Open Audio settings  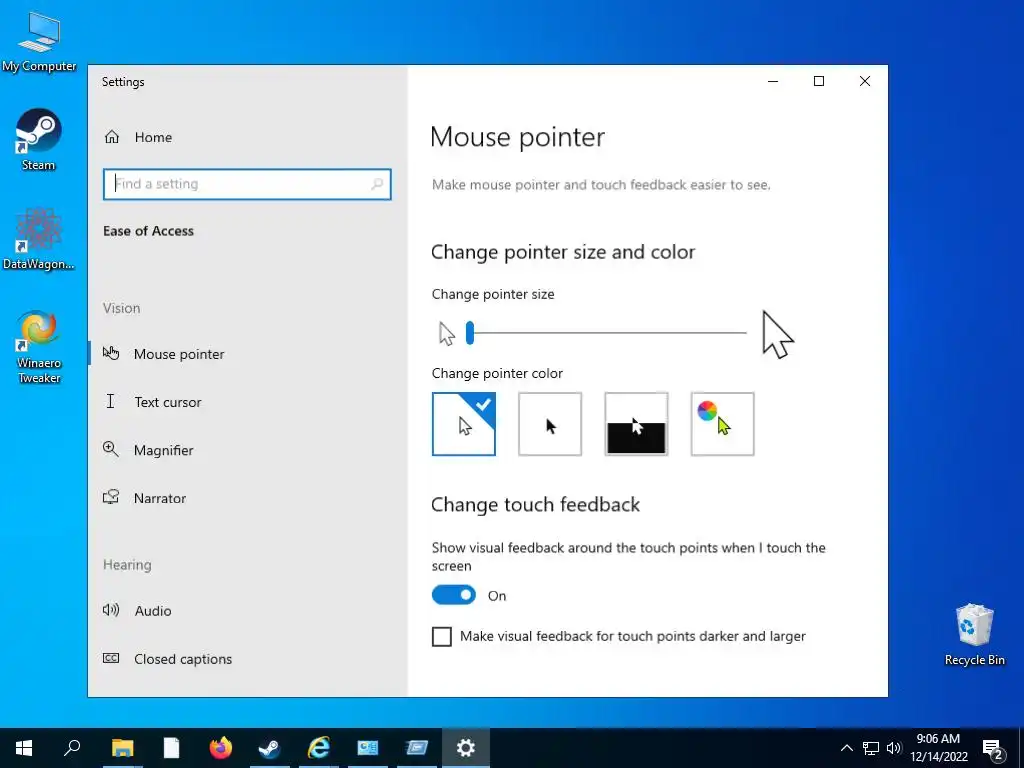point(248,611)
